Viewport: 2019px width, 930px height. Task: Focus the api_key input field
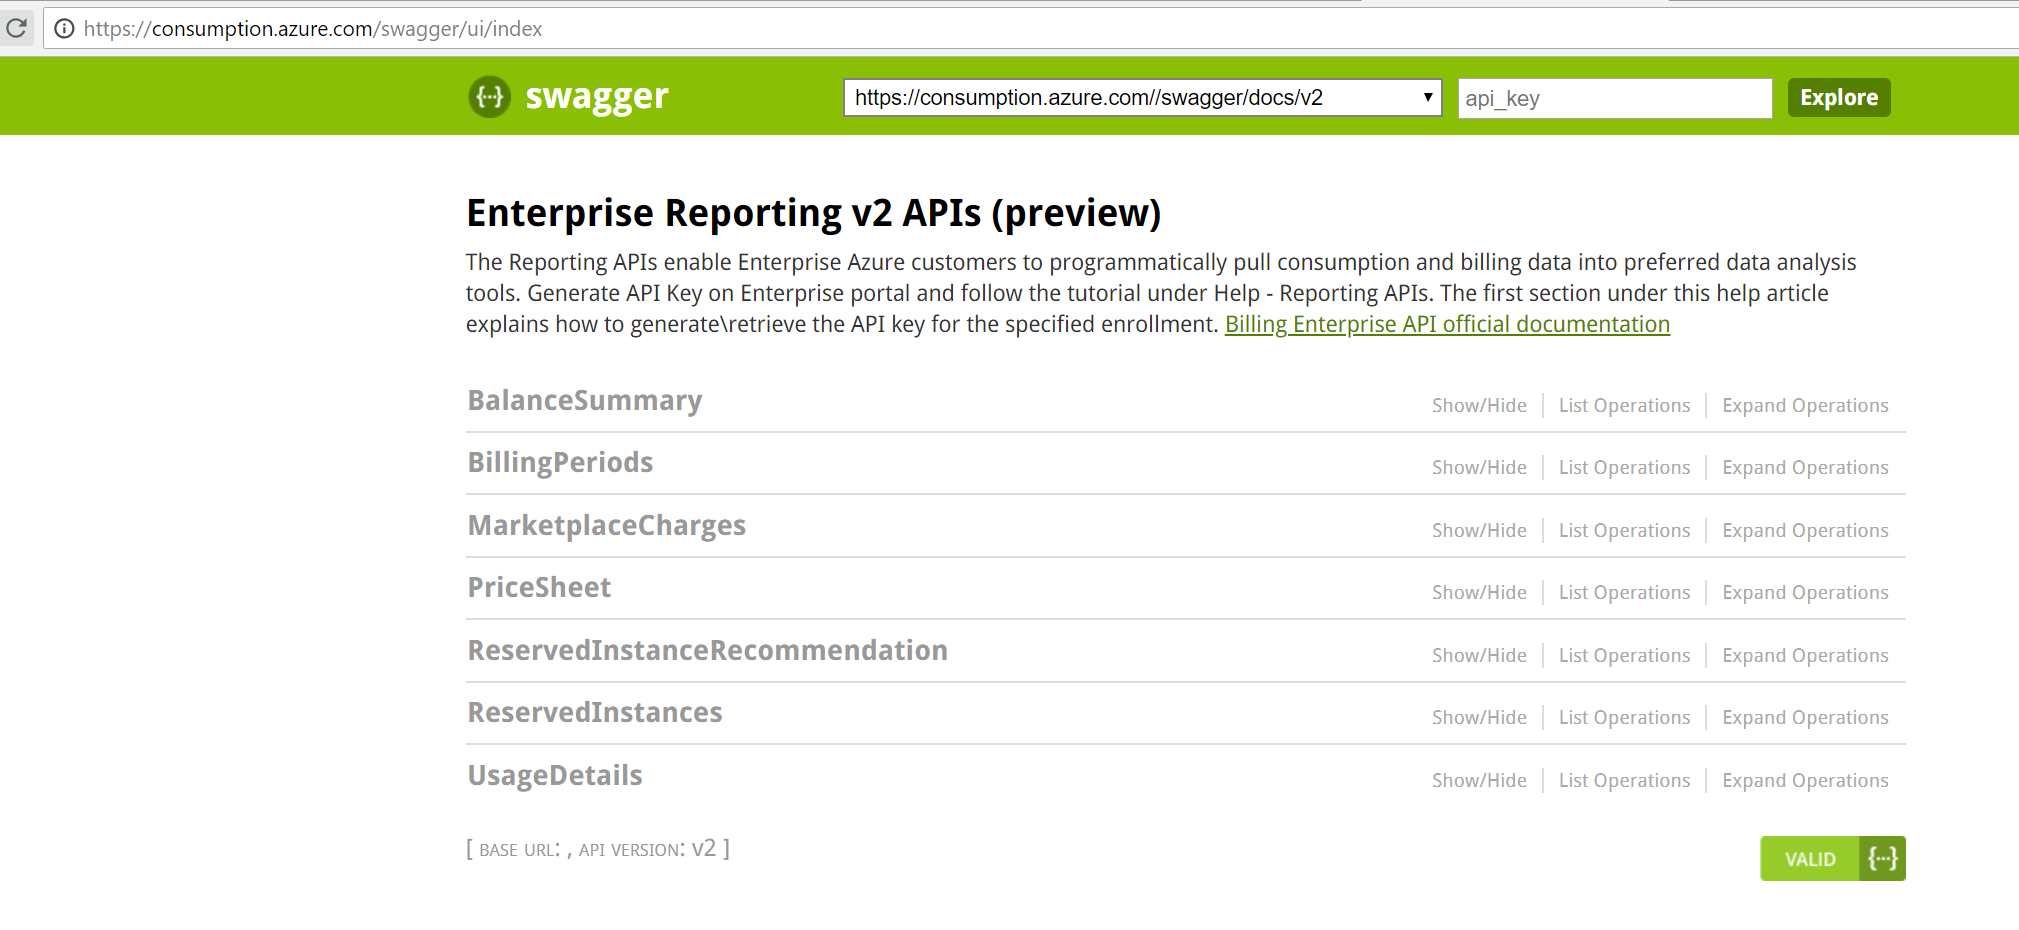point(1615,98)
